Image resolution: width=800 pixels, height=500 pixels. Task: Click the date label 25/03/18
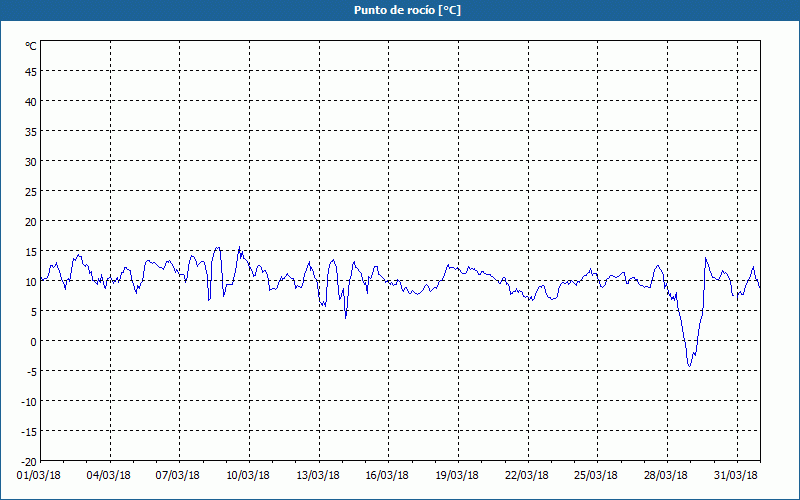click(x=596, y=476)
